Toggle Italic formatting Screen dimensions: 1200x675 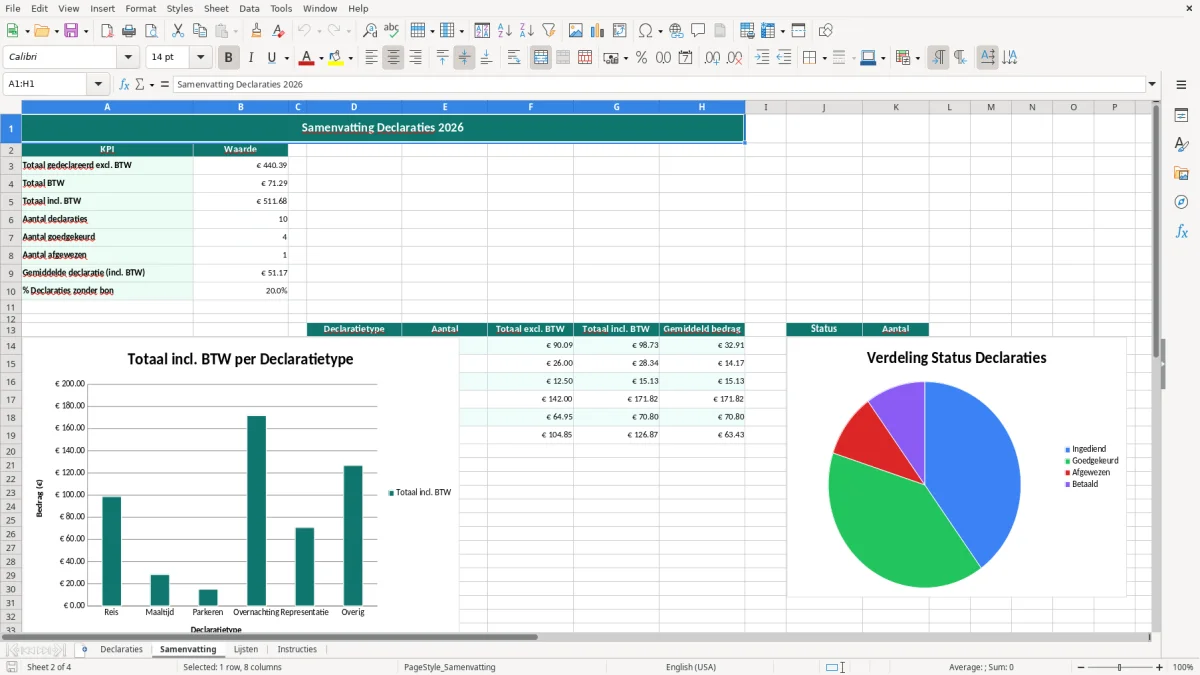click(x=251, y=58)
